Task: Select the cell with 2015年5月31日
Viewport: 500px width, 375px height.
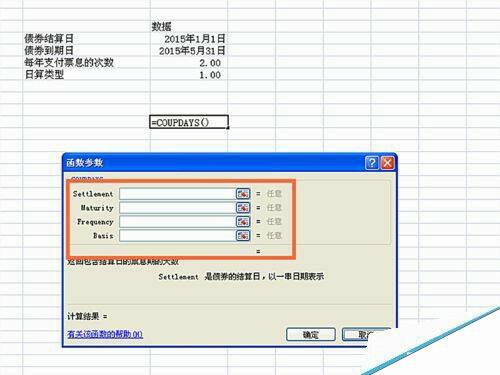Action: (189, 51)
